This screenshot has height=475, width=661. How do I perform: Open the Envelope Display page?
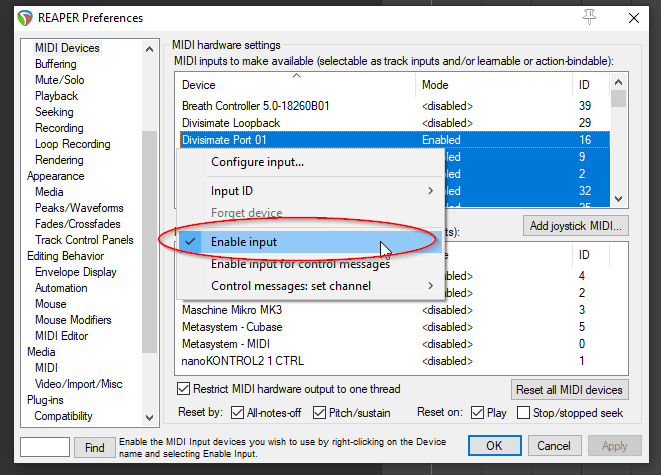(75, 272)
